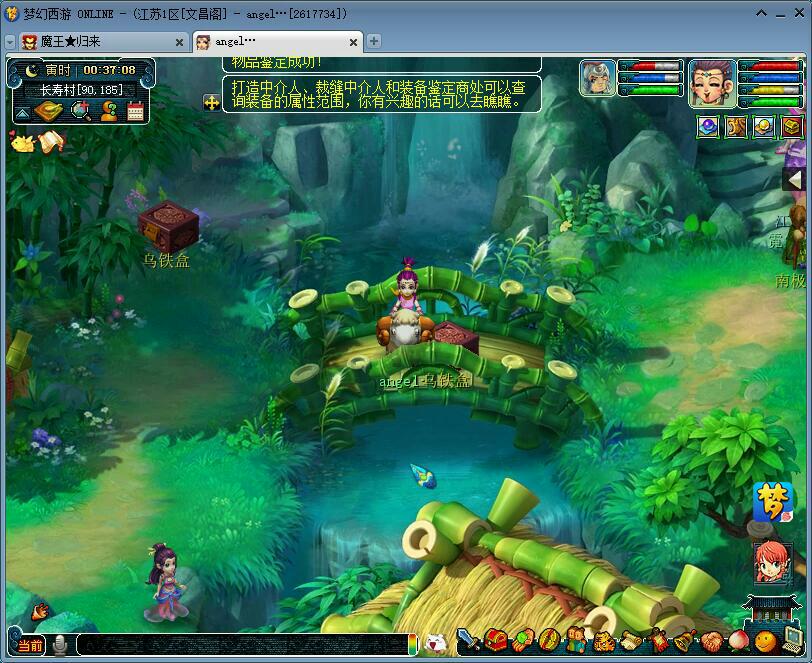
Task: Collapse the window using the up chevron
Action: tap(761, 13)
